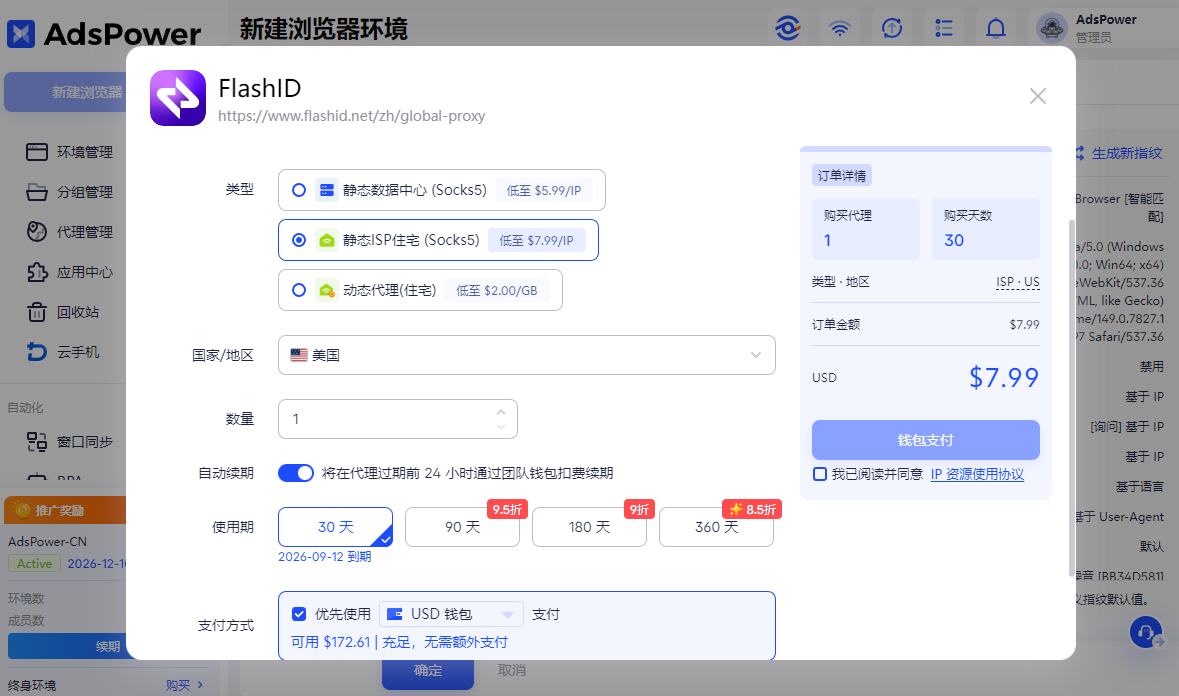Click the wallet icon in payment dropdown
The image size is (1179, 696).
(x=395, y=614)
